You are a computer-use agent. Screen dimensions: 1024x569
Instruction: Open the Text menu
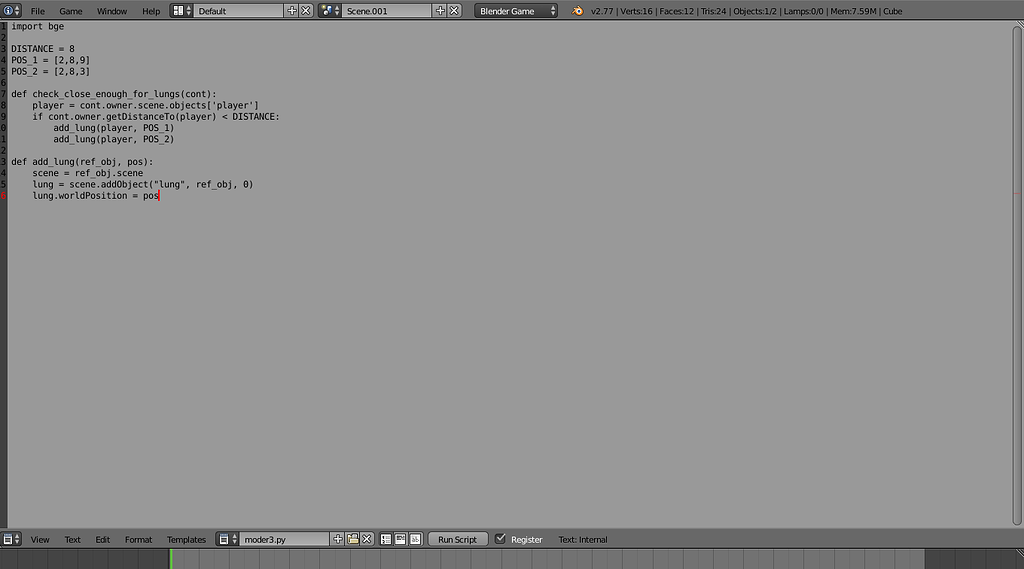(72, 540)
